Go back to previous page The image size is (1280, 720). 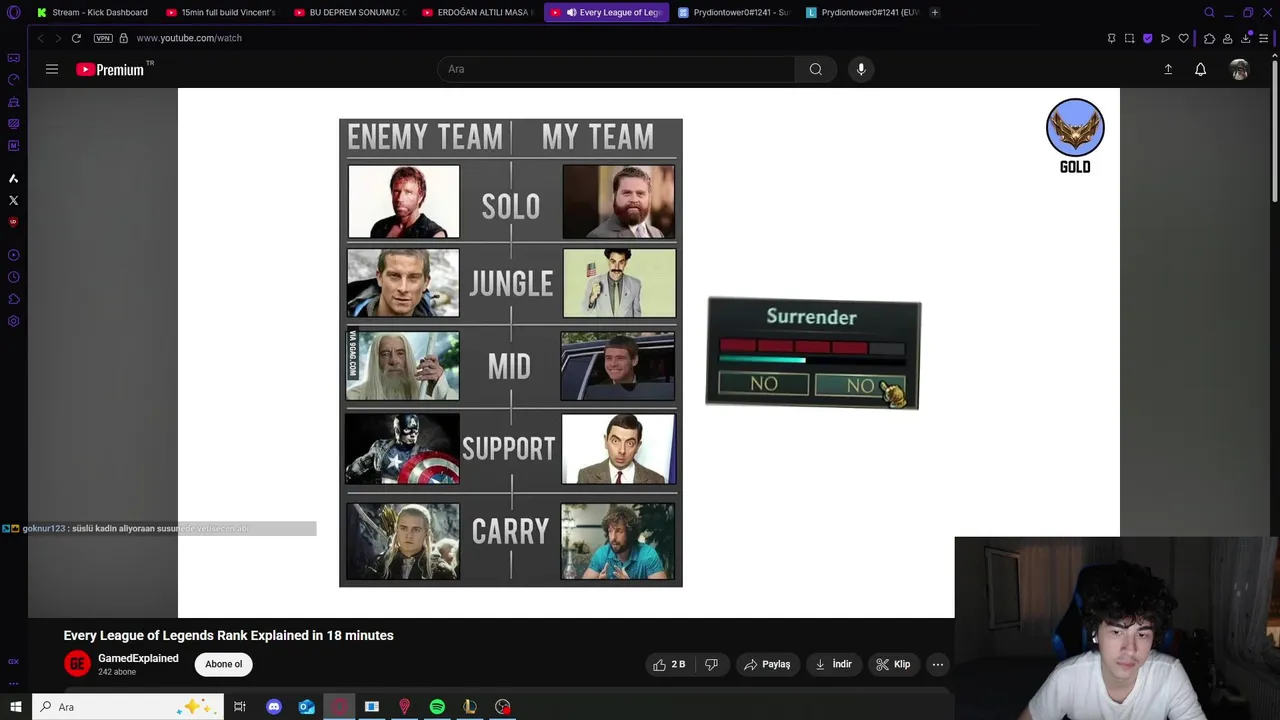pyautogui.click(x=40, y=38)
